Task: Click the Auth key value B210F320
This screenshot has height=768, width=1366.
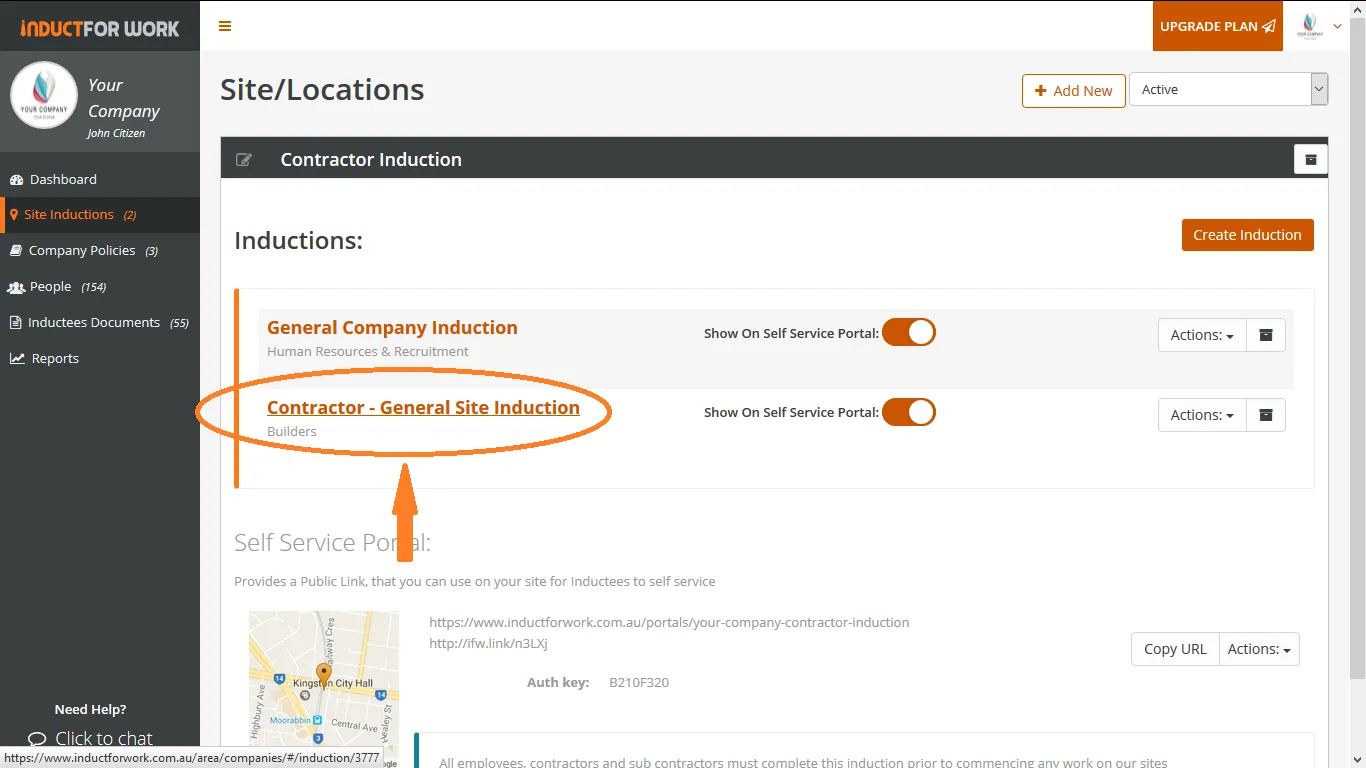Action: pyautogui.click(x=639, y=683)
